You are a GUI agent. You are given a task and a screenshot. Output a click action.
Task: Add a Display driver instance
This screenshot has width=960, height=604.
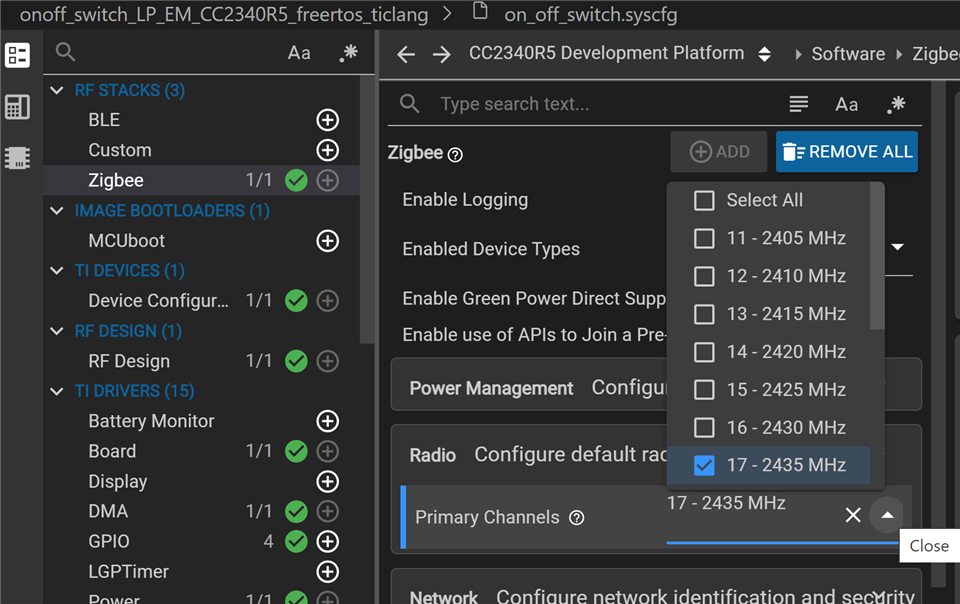(328, 482)
